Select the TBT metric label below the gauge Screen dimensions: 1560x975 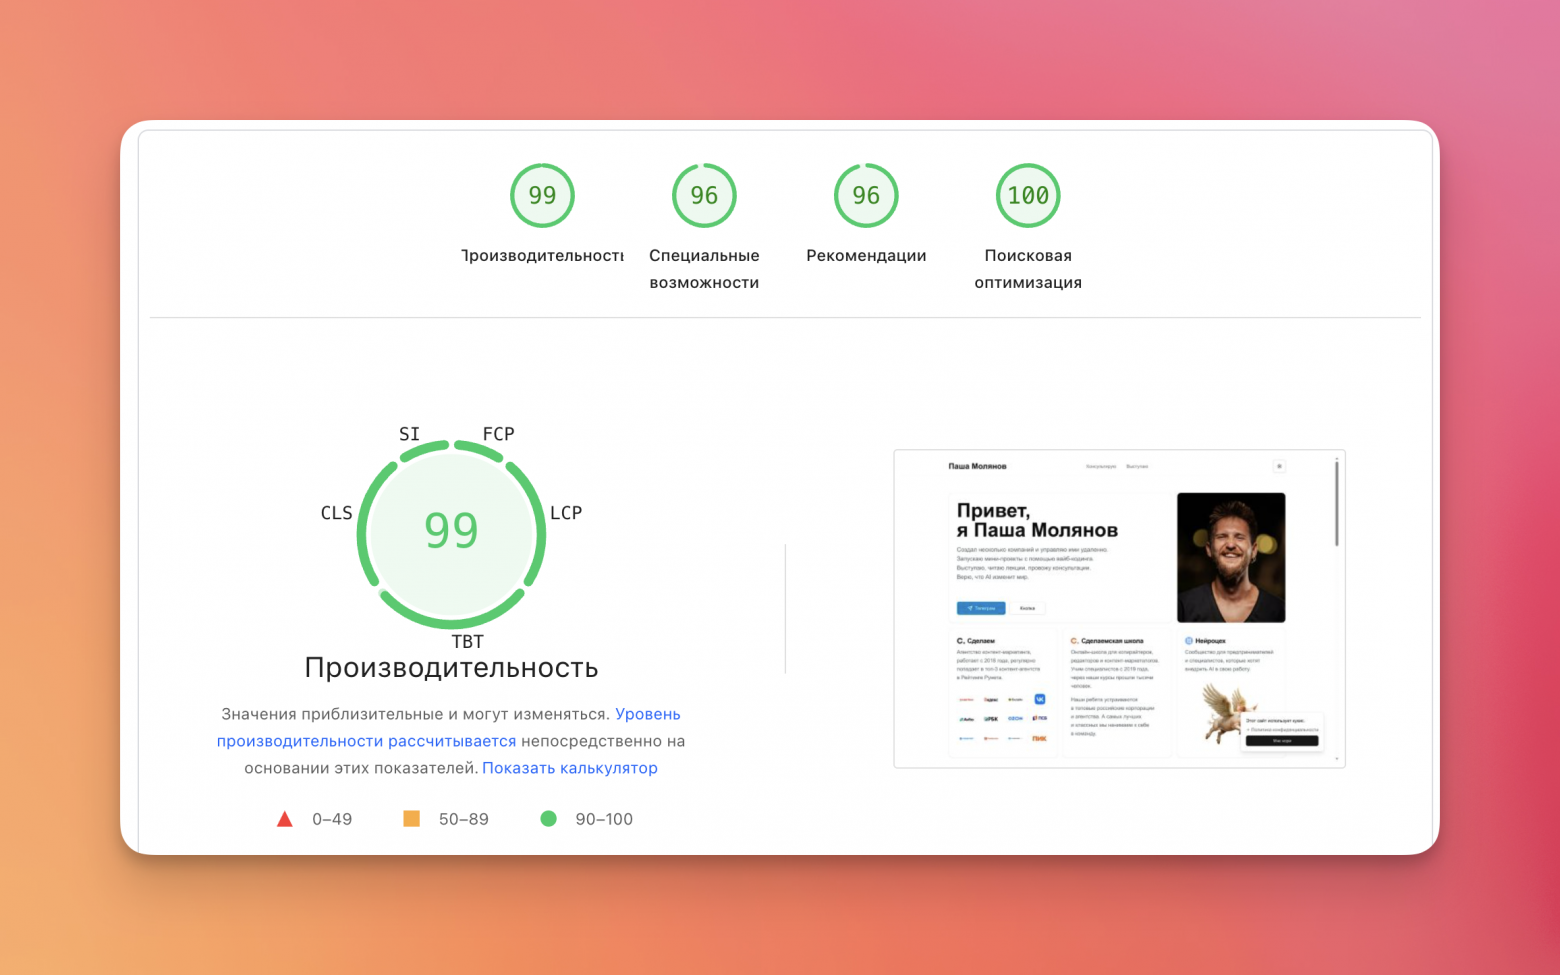[x=467, y=642]
